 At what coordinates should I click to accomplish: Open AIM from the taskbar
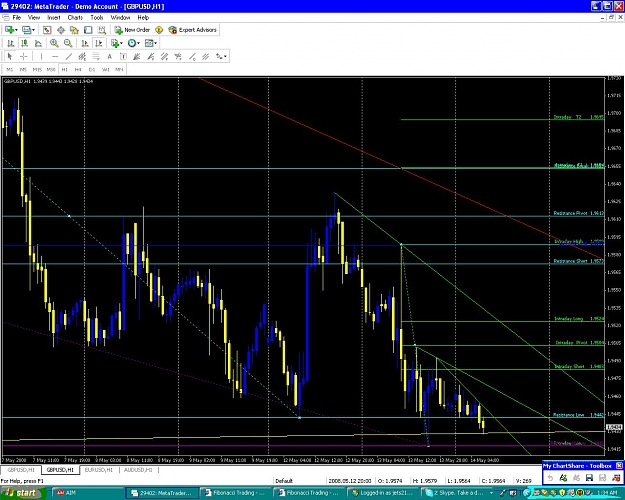click(86, 493)
